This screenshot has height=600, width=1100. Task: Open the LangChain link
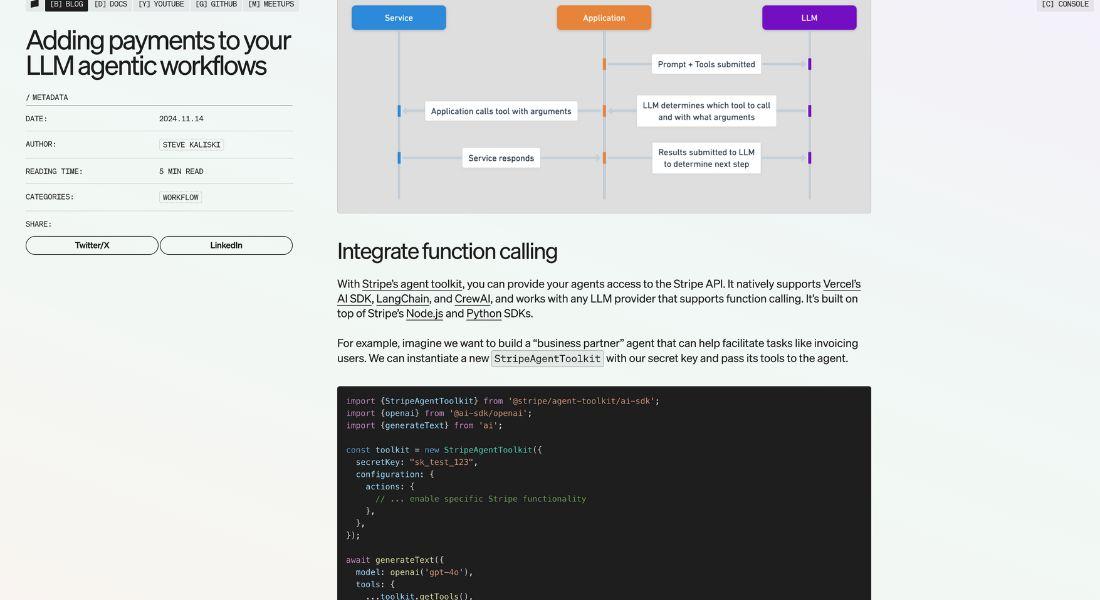click(402, 299)
